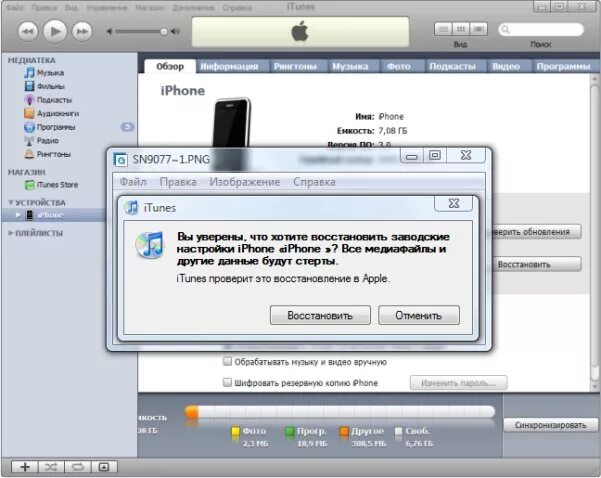601x478 pixels.
Task: Expand the iPhone device triangle
Action: click(x=18, y=215)
